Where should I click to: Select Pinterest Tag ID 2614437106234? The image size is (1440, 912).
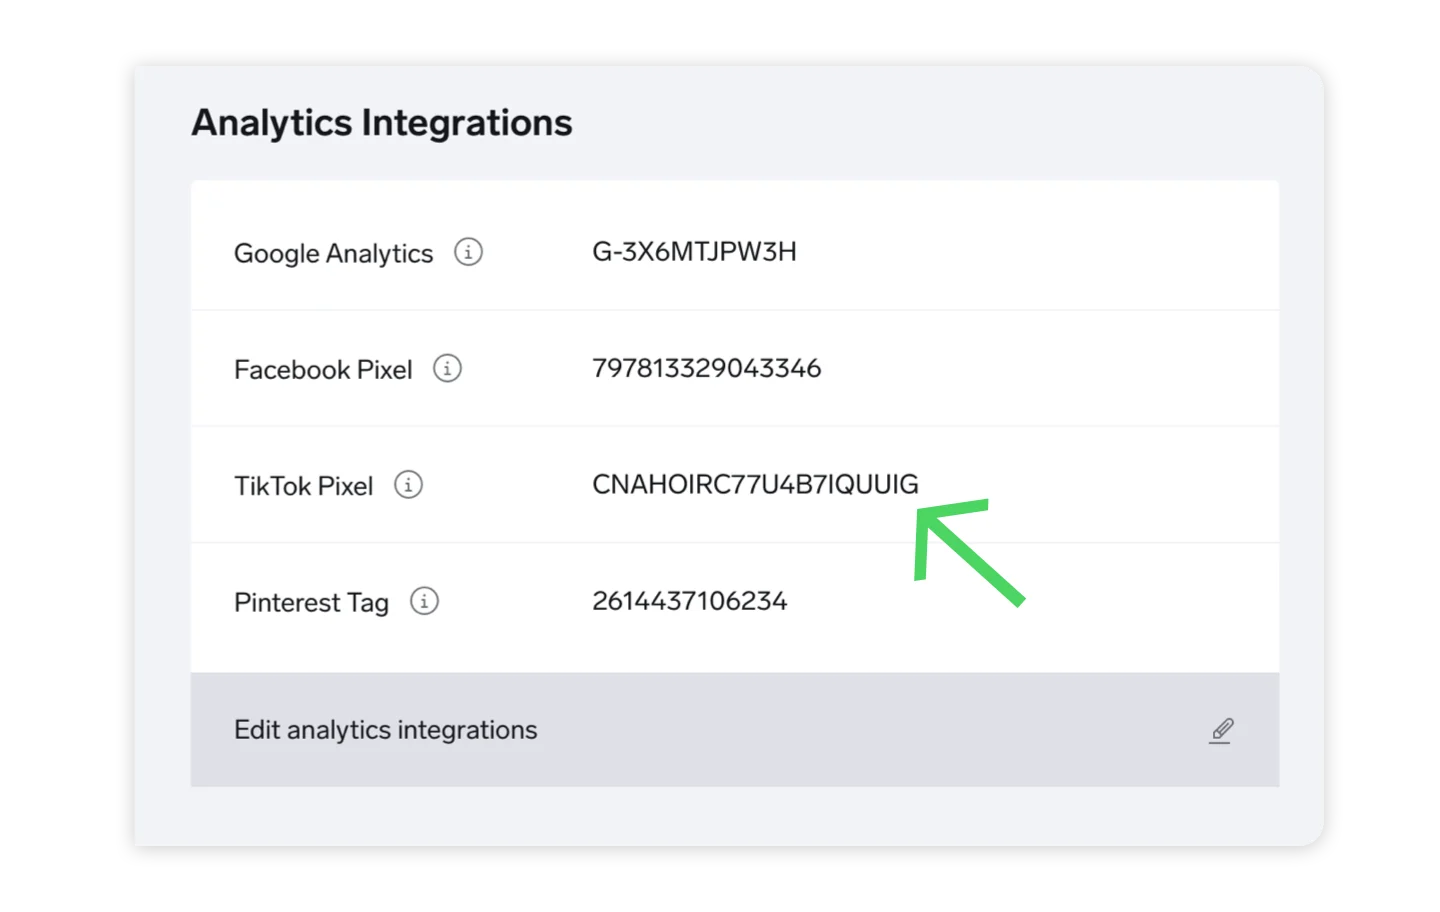(689, 601)
